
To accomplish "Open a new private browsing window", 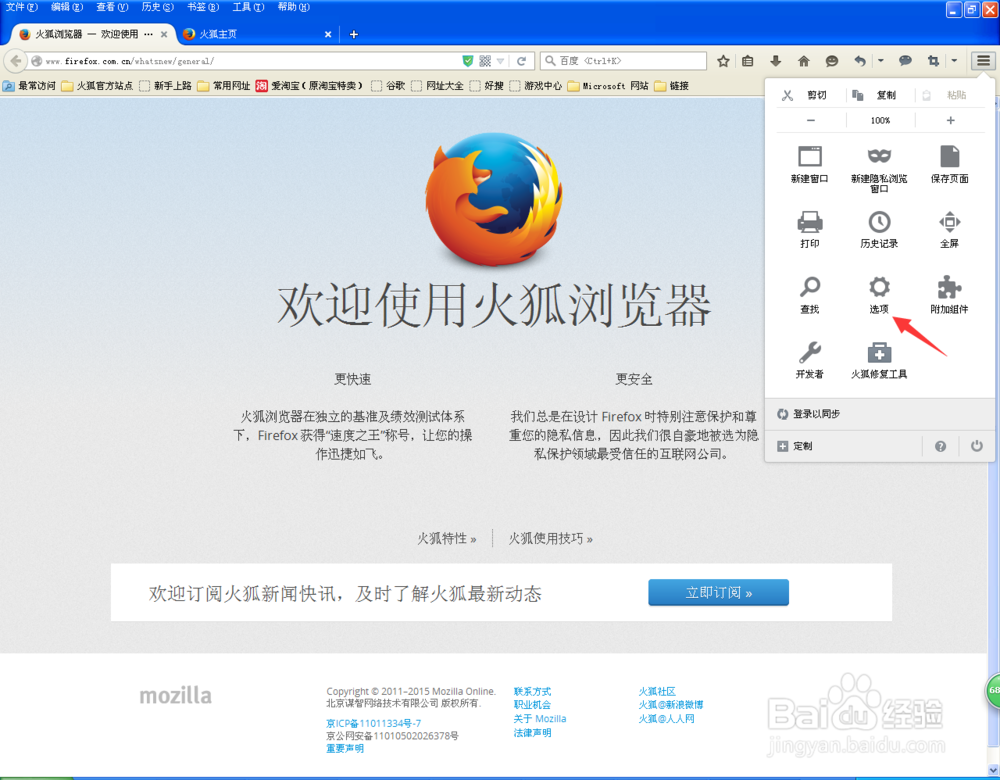I will (879, 168).
